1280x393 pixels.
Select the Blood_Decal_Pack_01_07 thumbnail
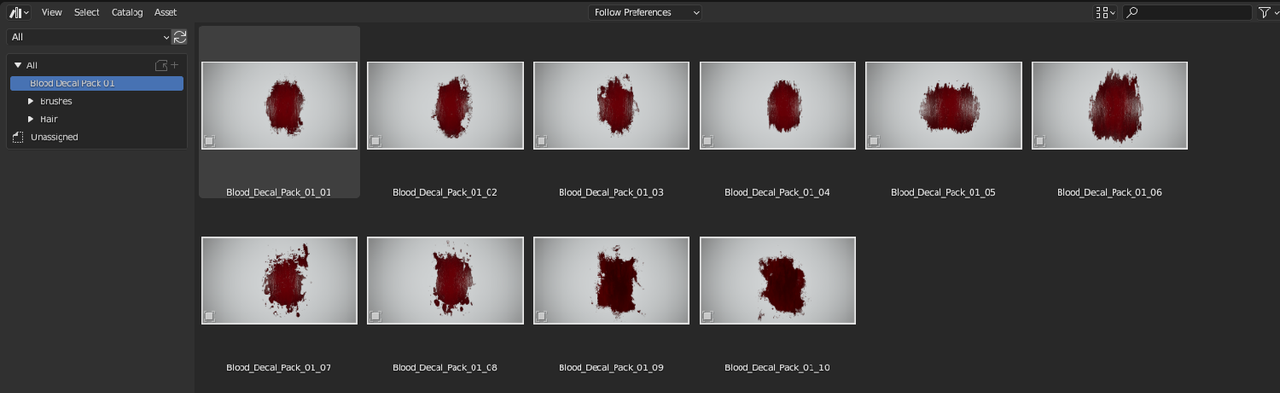[279, 281]
